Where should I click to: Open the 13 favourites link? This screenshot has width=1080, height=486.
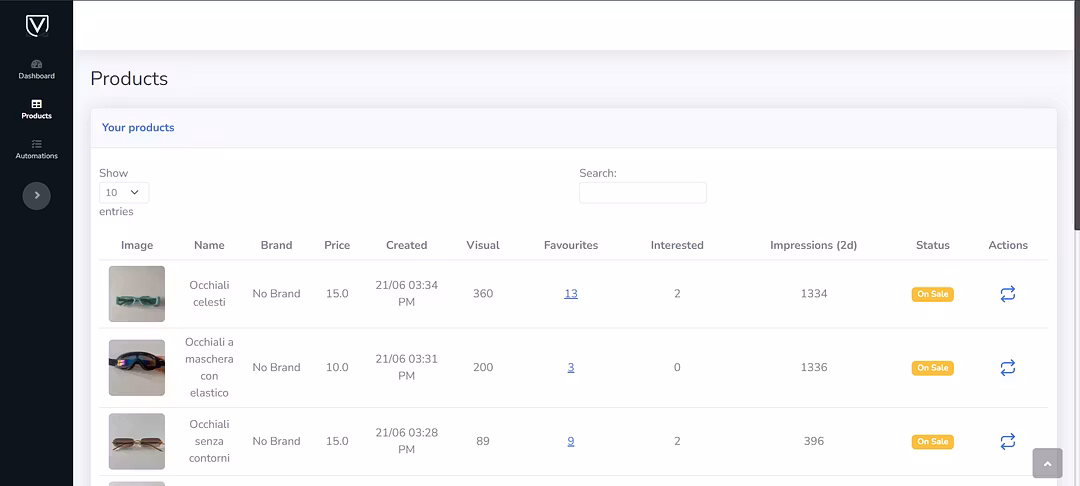pyautogui.click(x=570, y=294)
